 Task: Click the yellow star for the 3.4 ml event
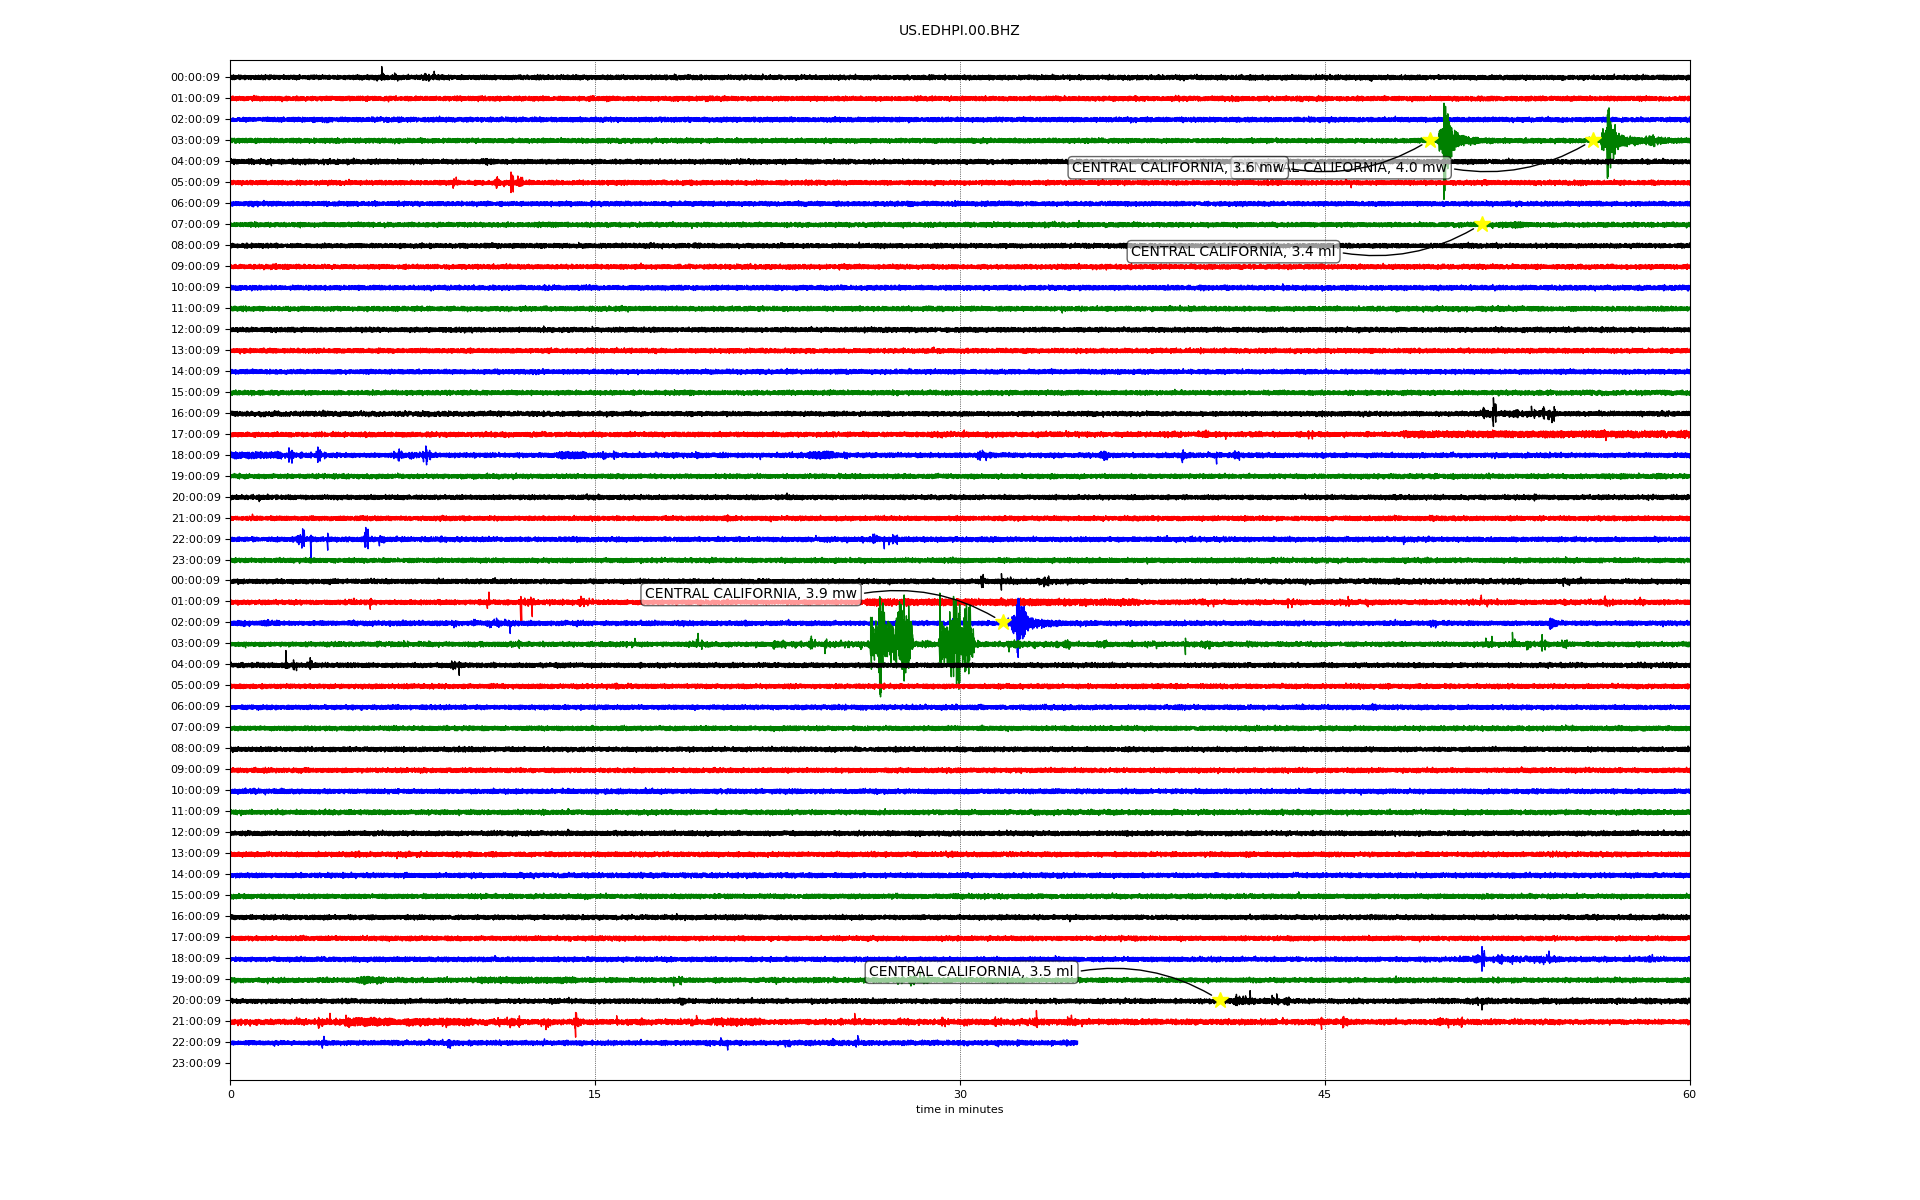click(x=1482, y=224)
